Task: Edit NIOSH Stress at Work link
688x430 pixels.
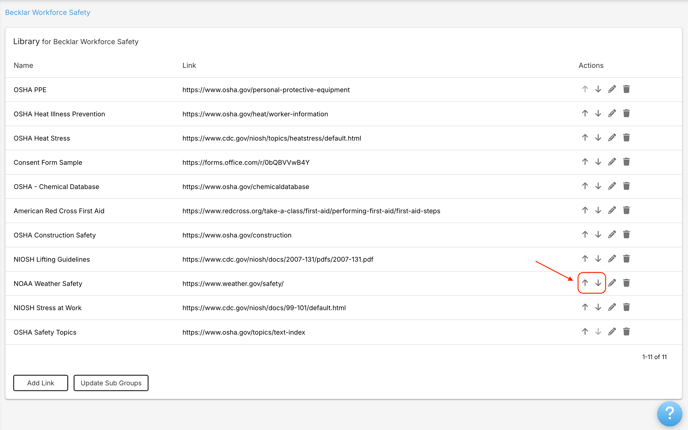Action: point(612,307)
